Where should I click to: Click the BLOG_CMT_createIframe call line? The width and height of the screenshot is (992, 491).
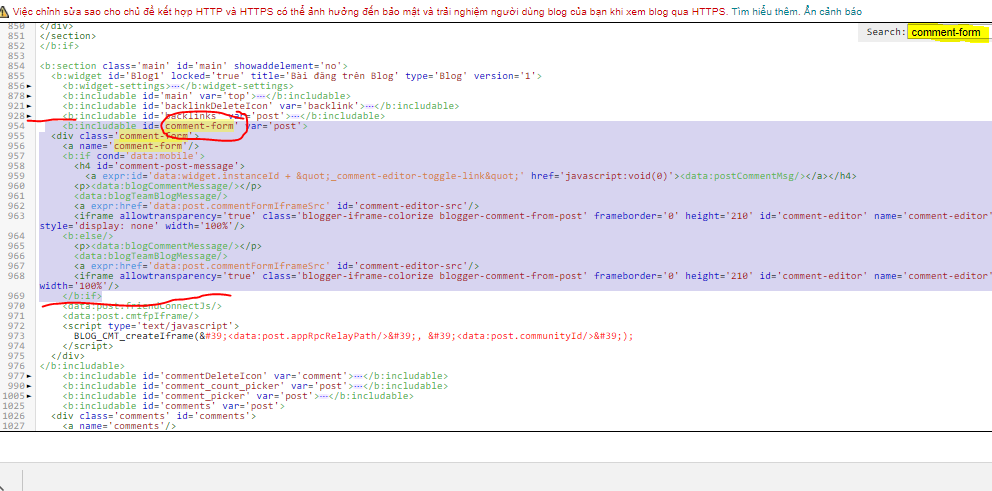[353, 336]
